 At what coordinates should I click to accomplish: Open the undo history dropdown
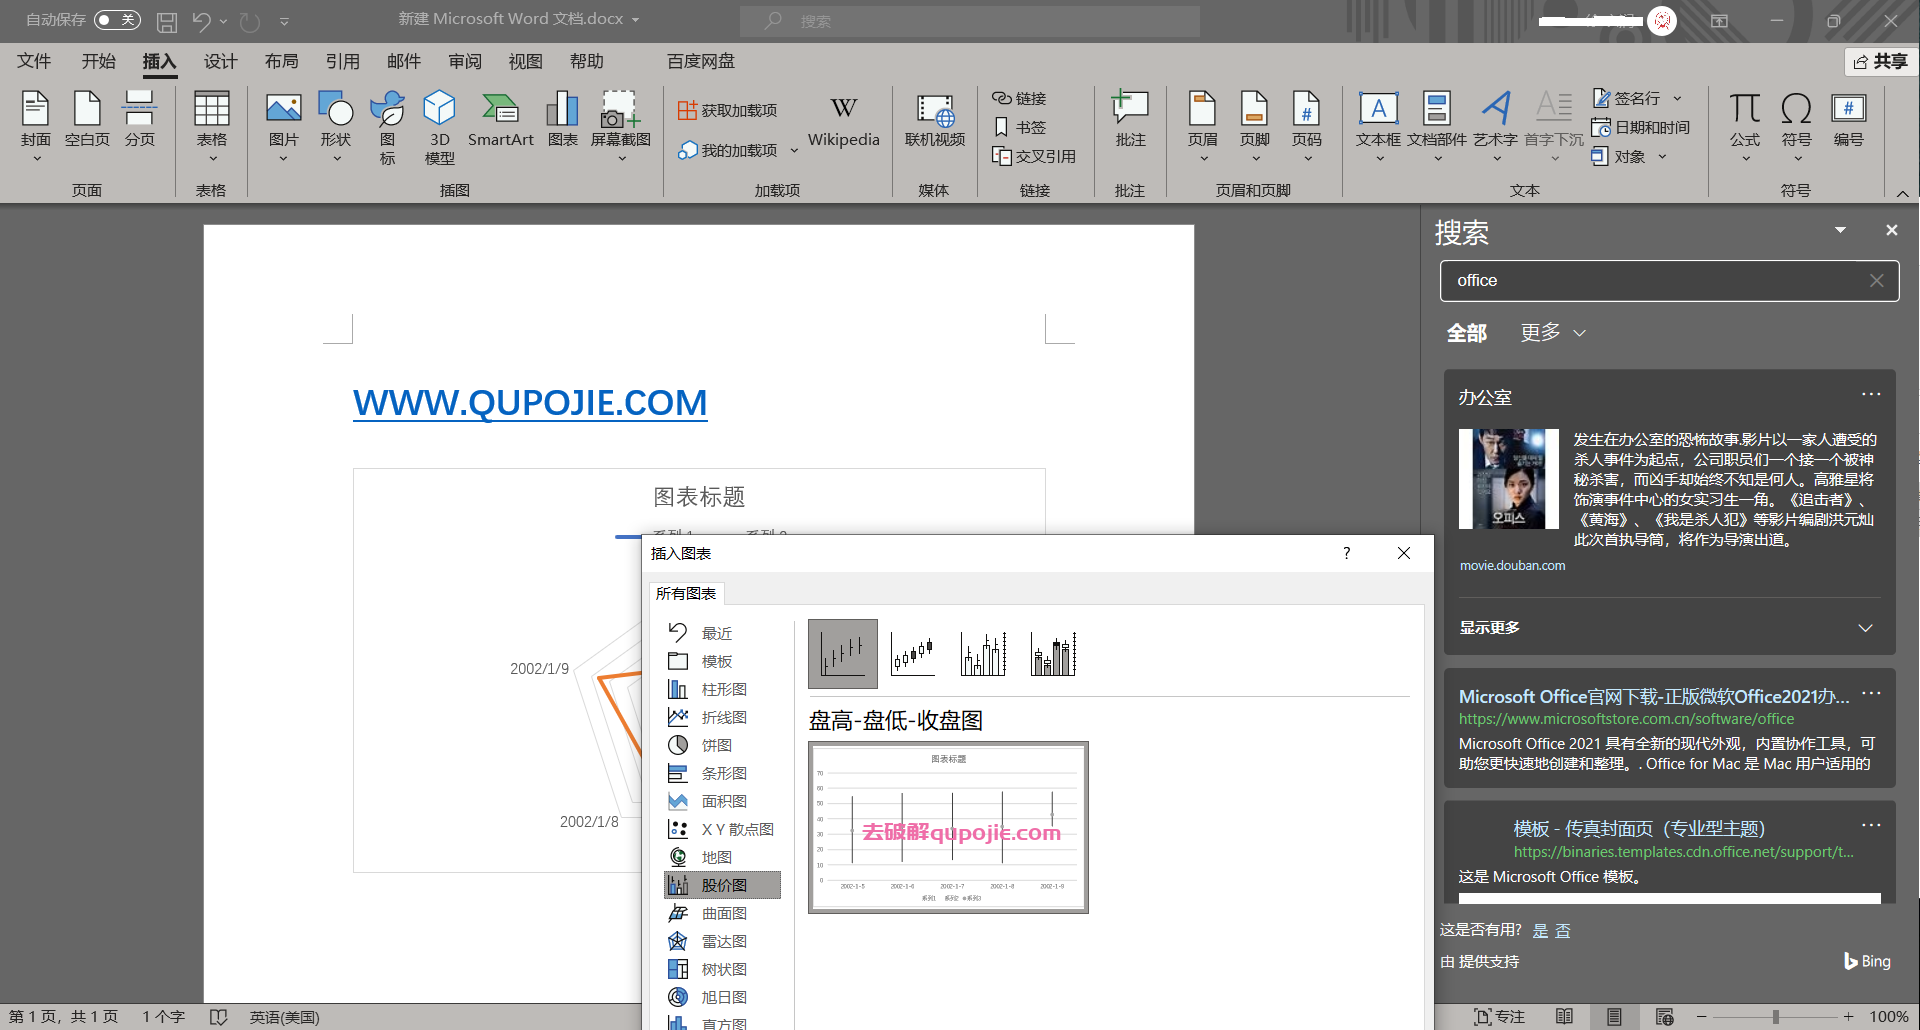click(223, 21)
